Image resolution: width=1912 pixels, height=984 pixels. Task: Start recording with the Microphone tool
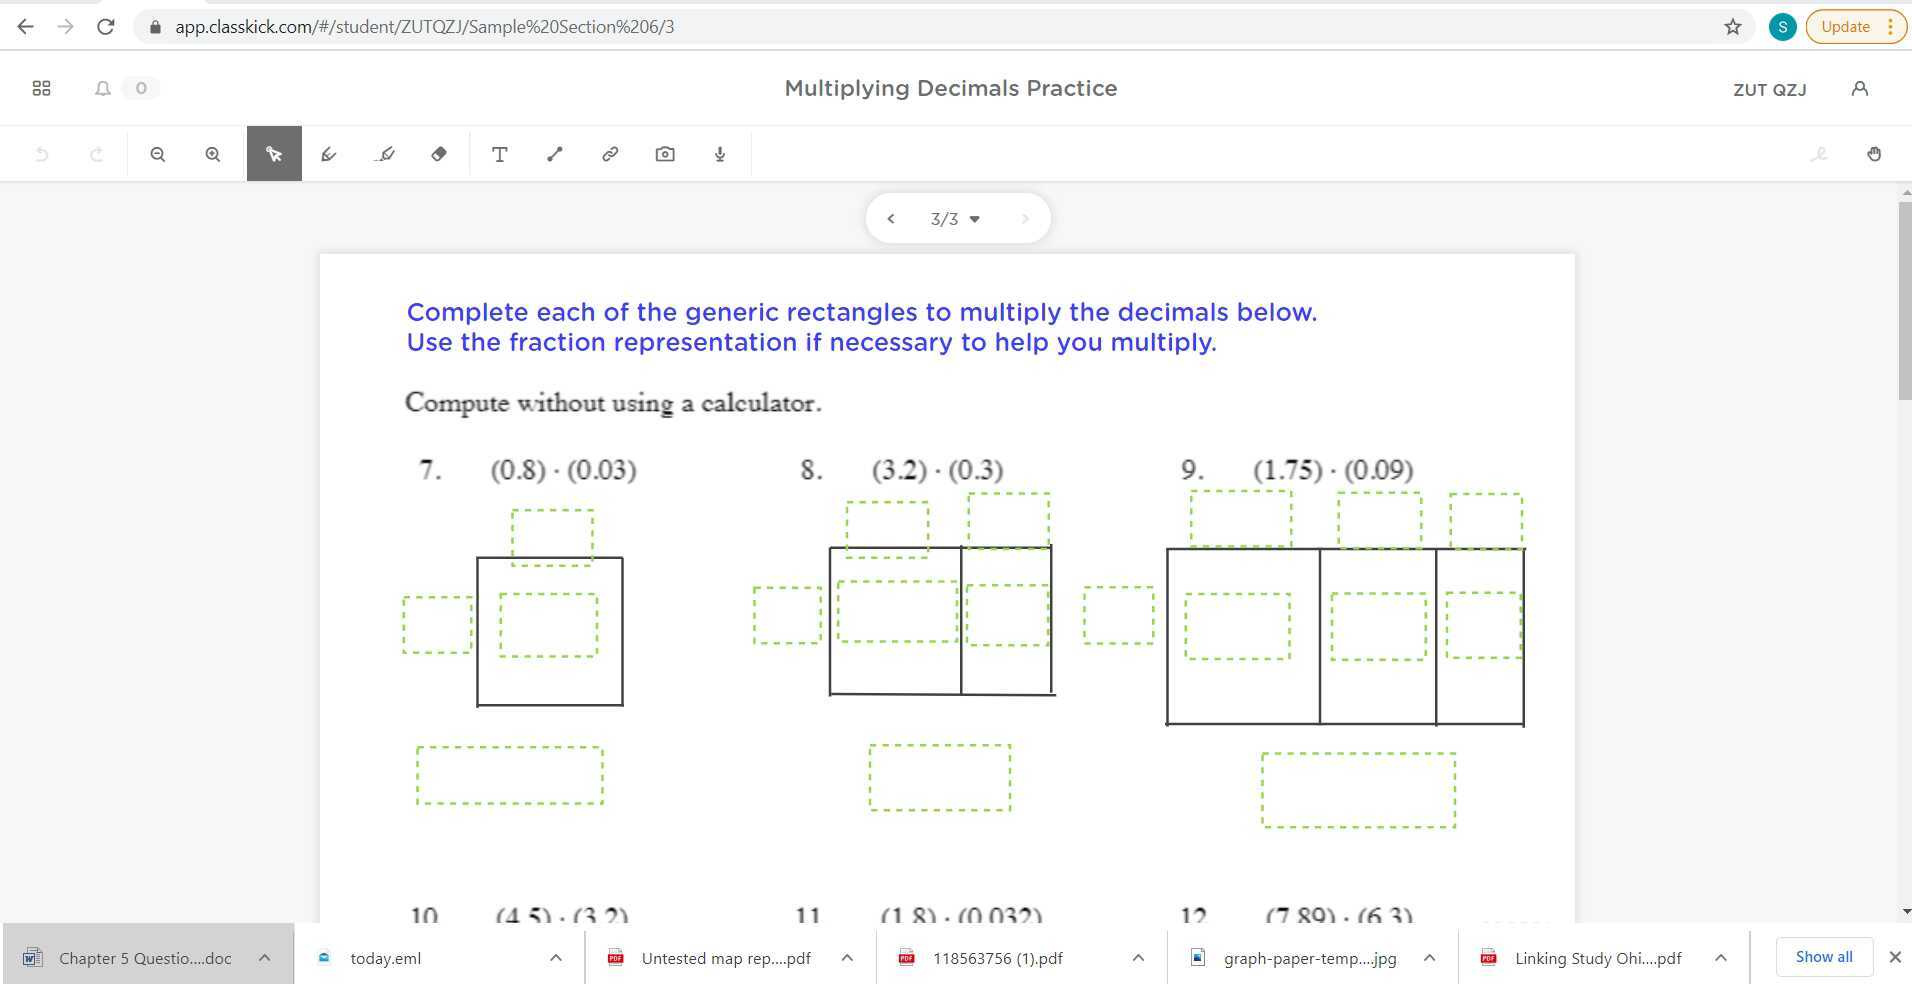coord(719,153)
